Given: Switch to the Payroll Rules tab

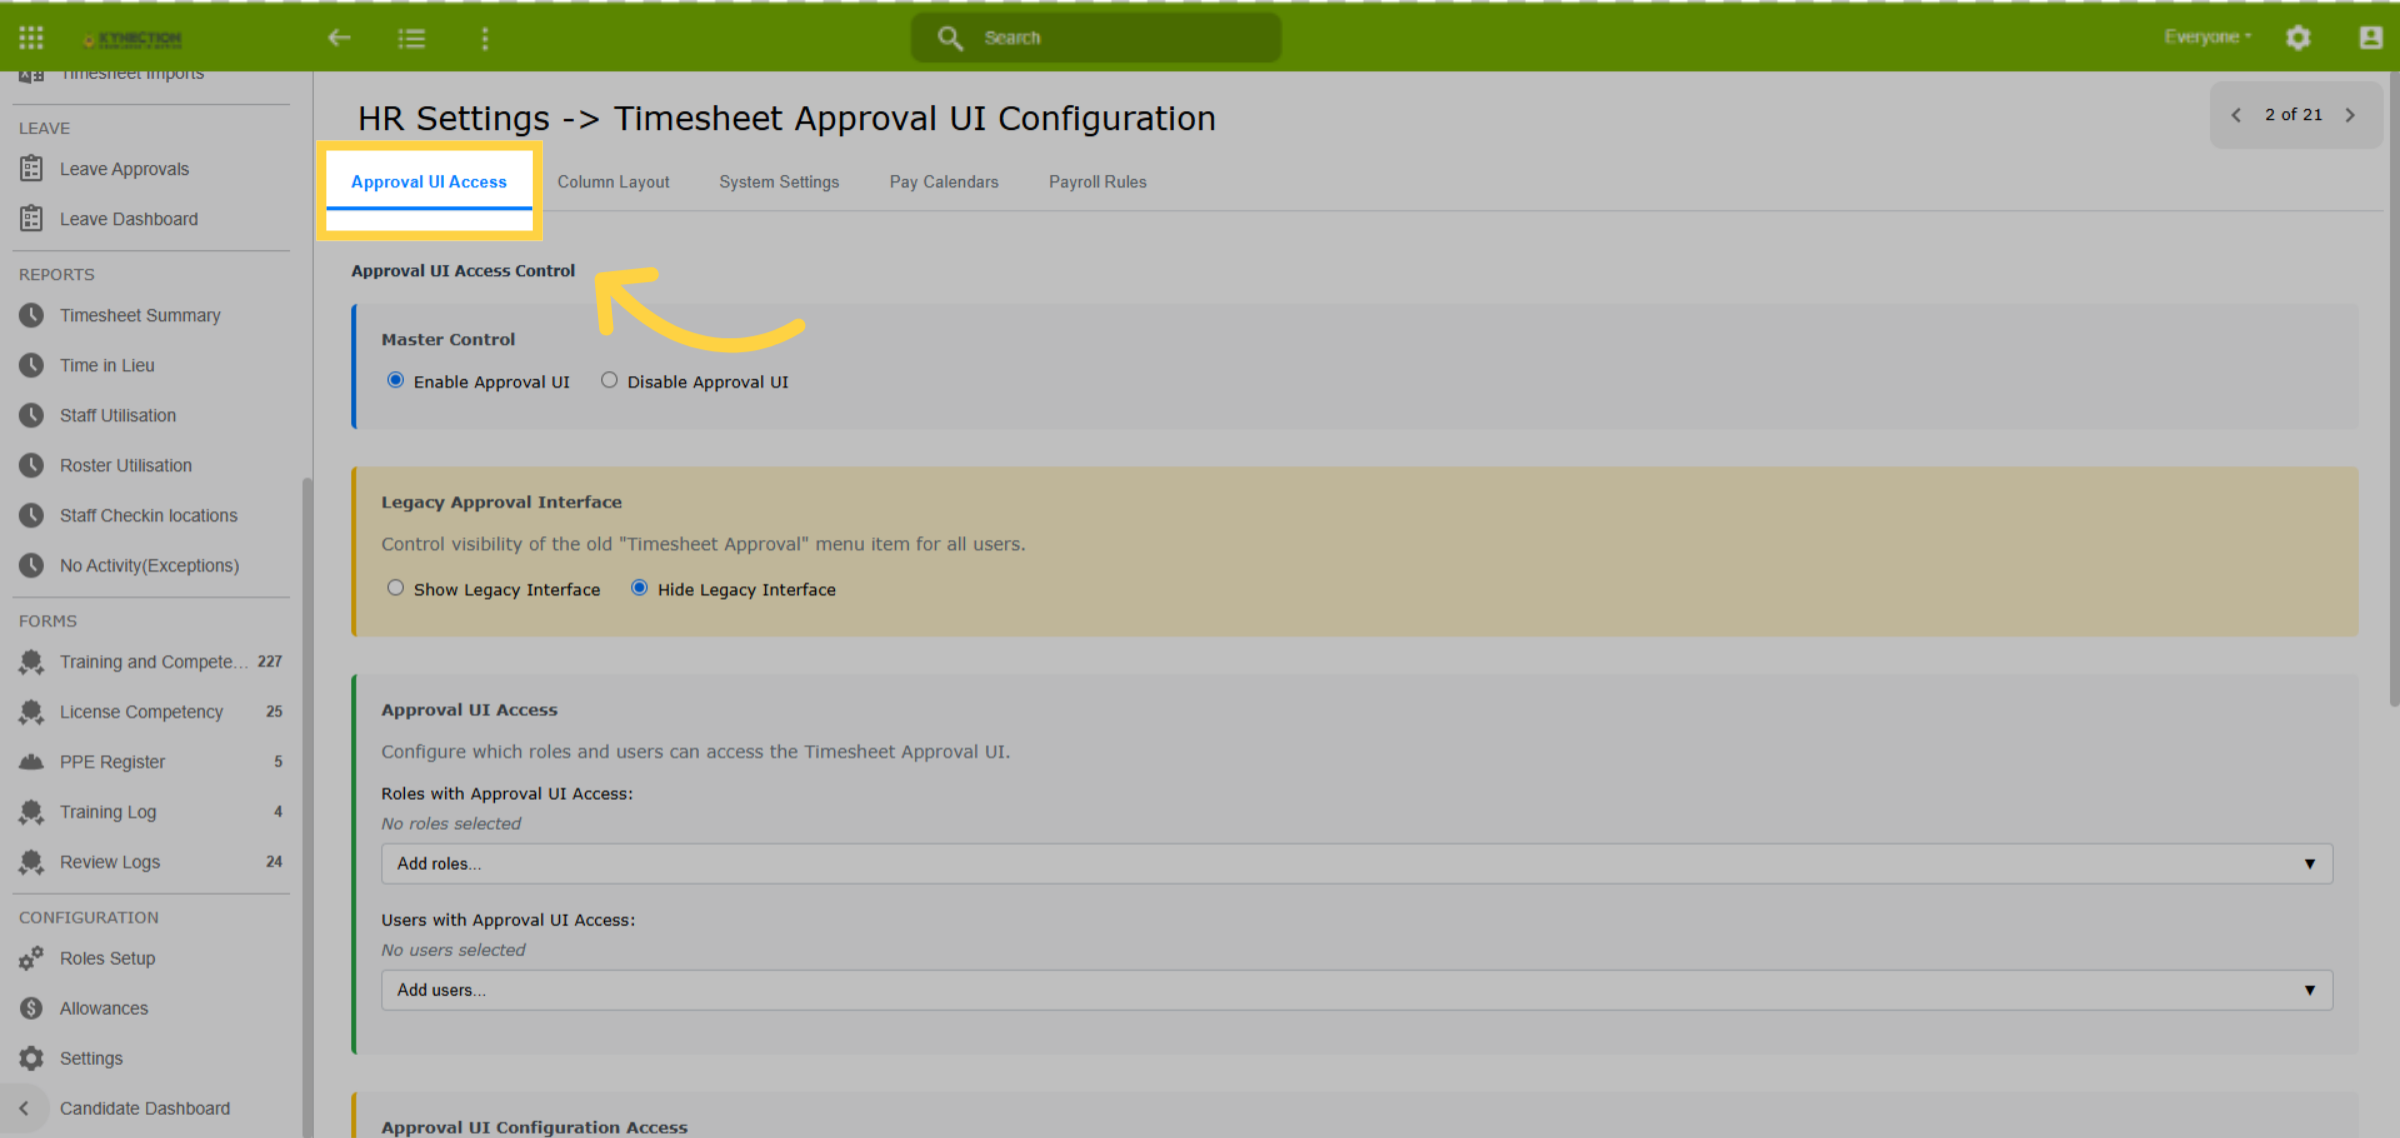Looking at the screenshot, I should [x=1097, y=182].
